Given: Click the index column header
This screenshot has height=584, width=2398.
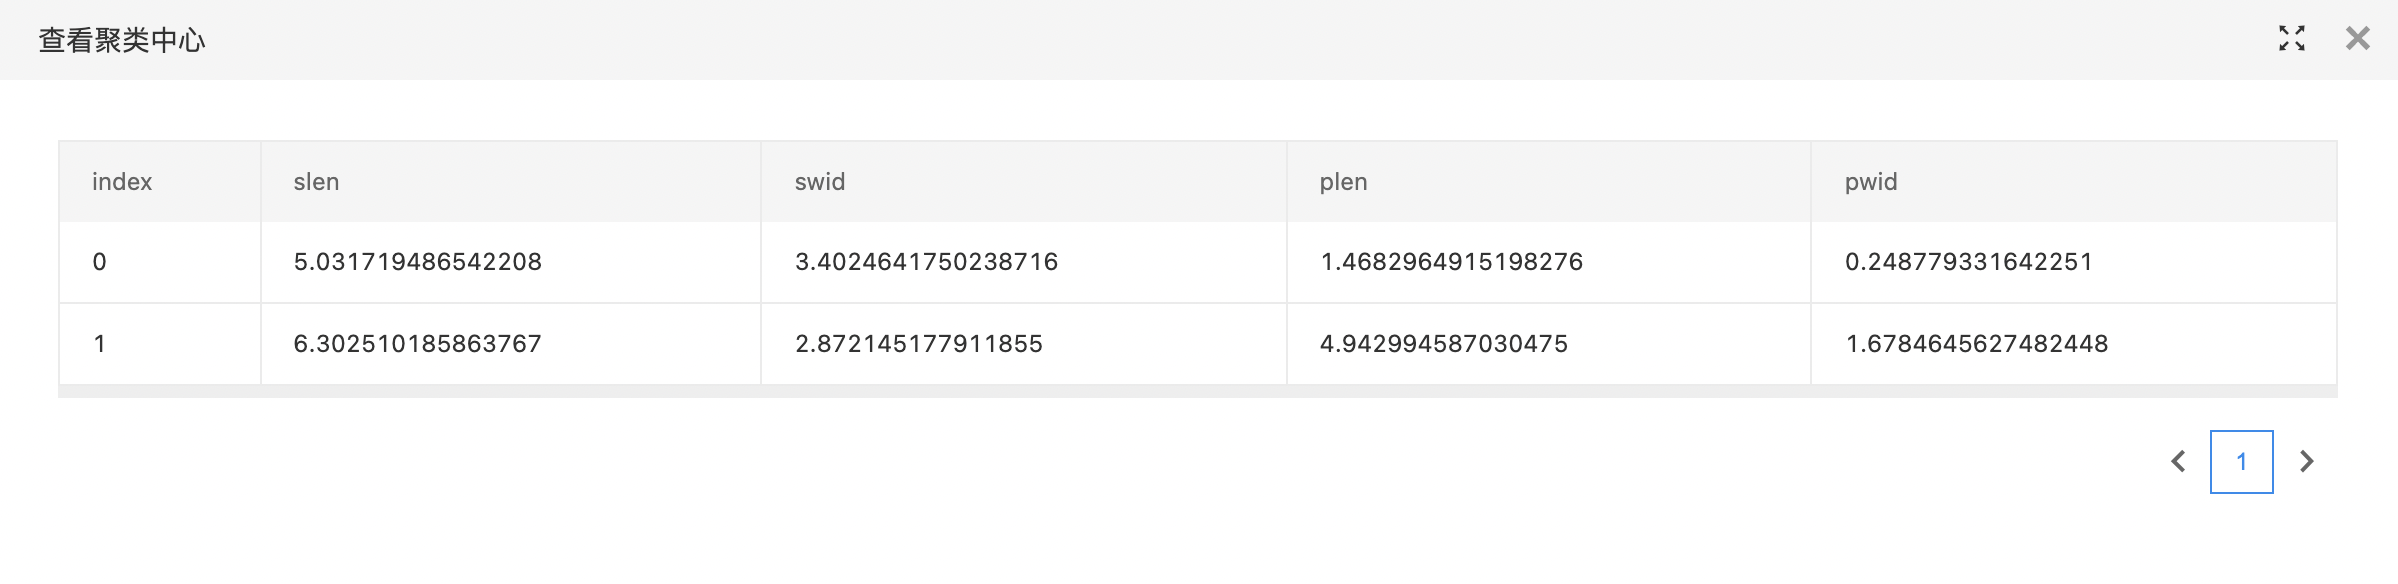Looking at the screenshot, I should (122, 182).
